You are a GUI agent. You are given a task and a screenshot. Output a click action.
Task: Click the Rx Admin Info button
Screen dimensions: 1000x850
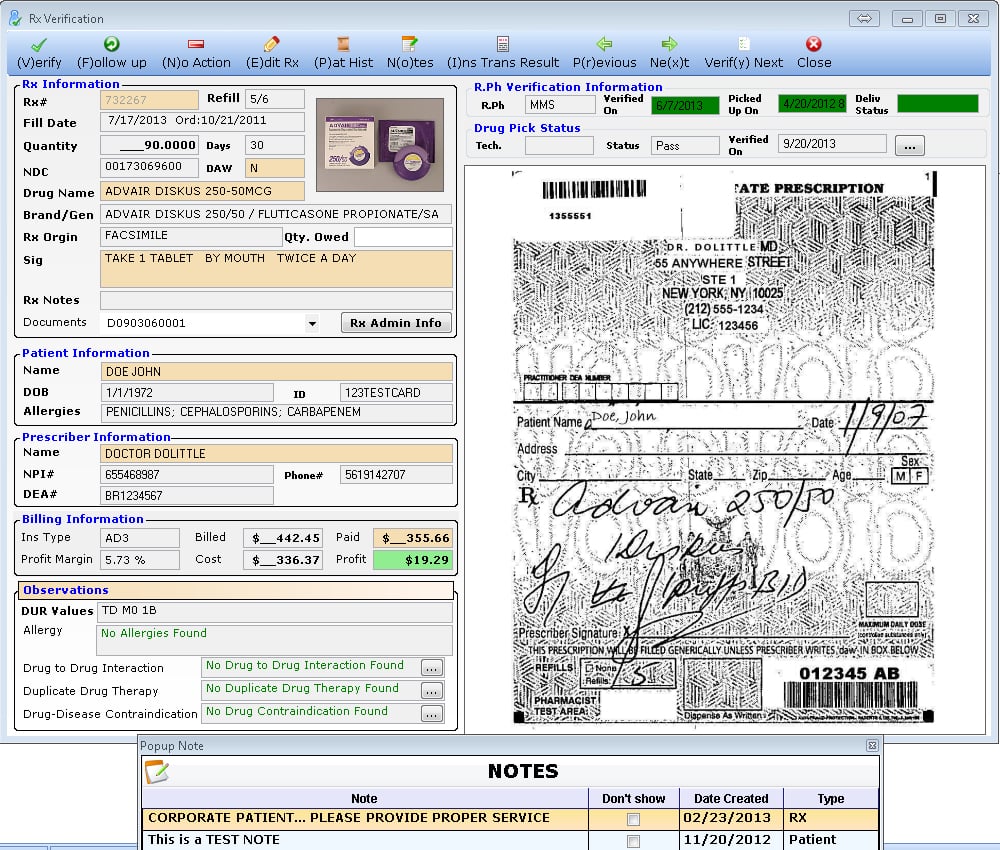click(x=396, y=323)
